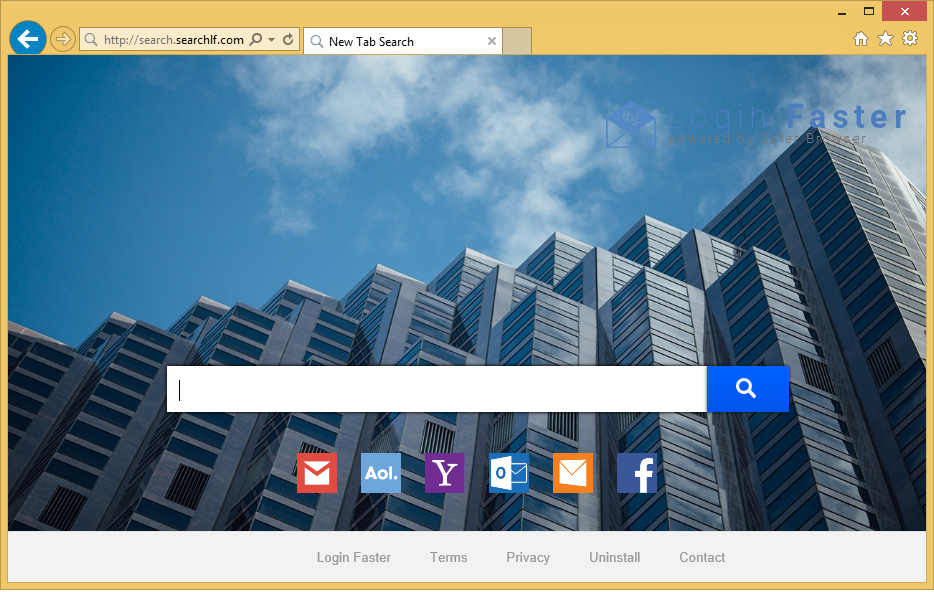Refresh the page with reload icon

[x=288, y=40]
